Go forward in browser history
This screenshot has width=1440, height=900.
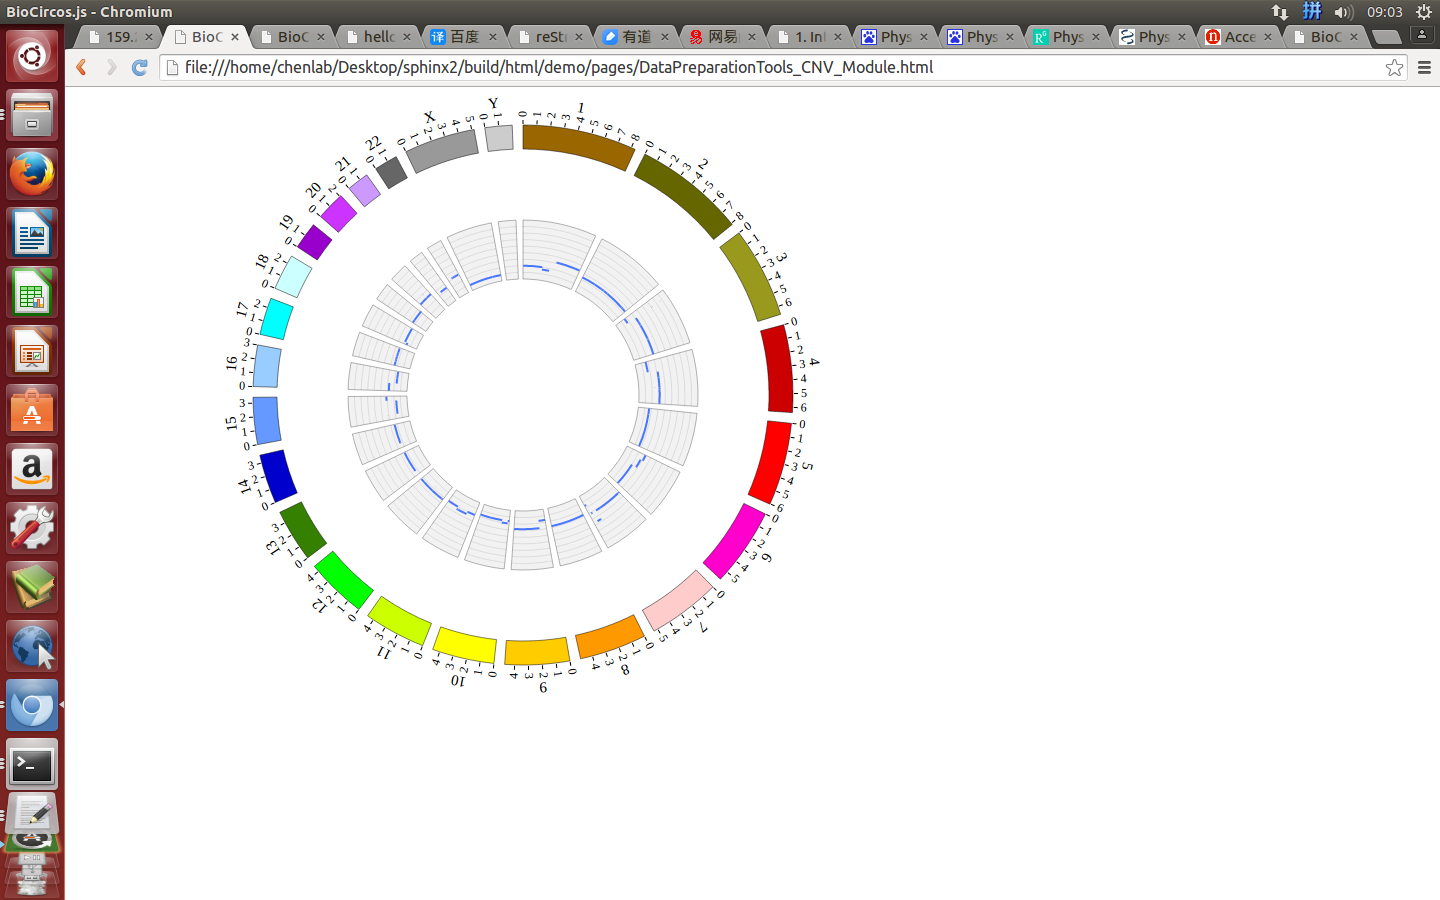click(111, 67)
